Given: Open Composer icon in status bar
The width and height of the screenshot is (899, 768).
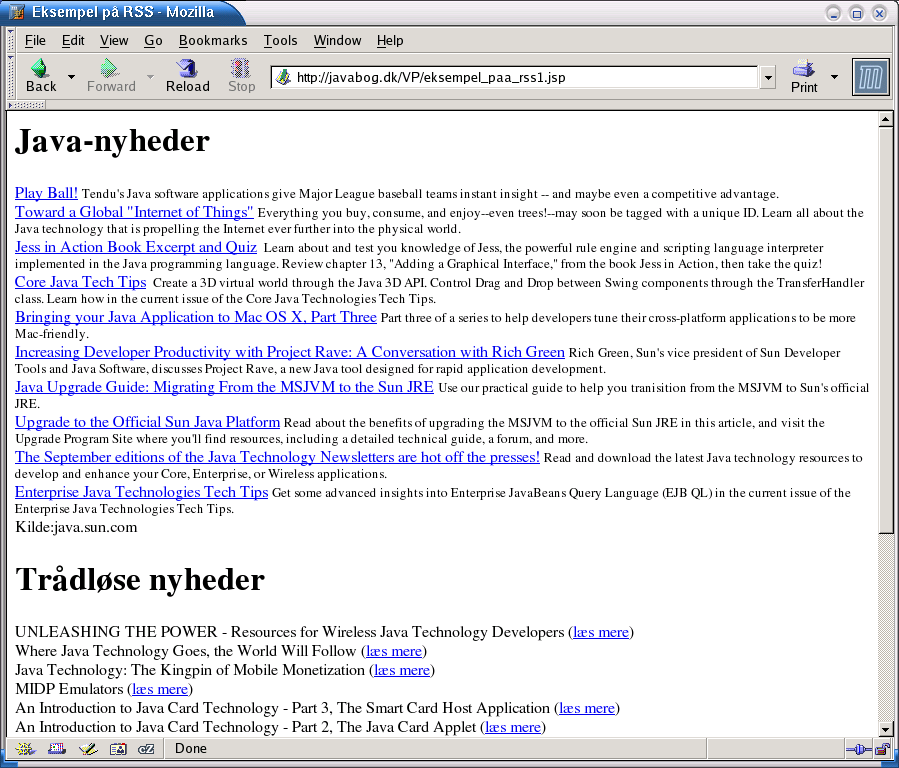Looking at the screenshot, I should (x=88, y=749).
